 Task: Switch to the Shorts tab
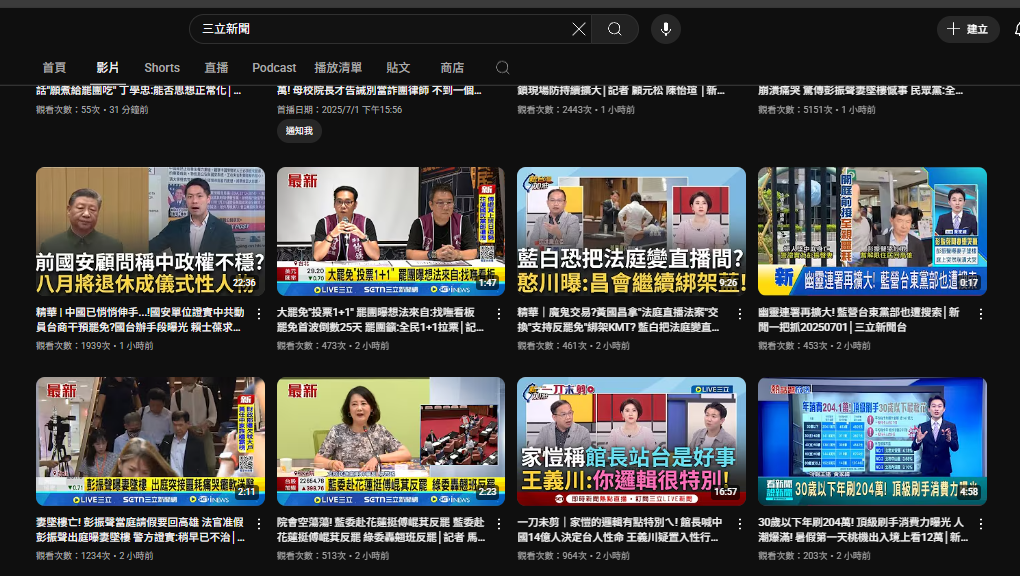tap(162, 68)
